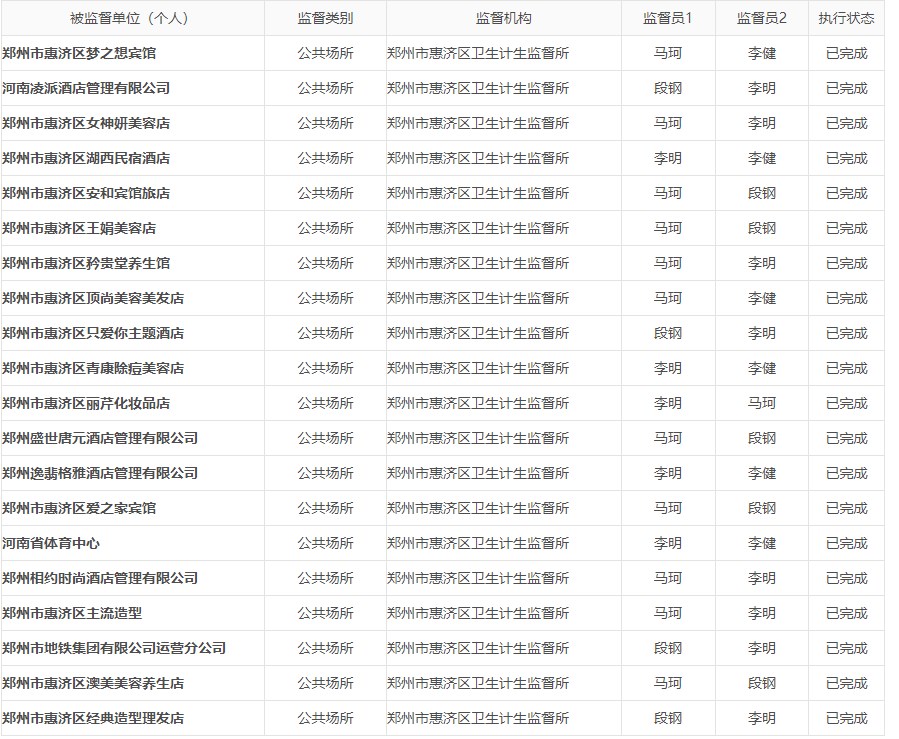The width and height of the screenshot is (899, 739).
Task: Select 河南省体育中心 row name
Action: [51, 543]
